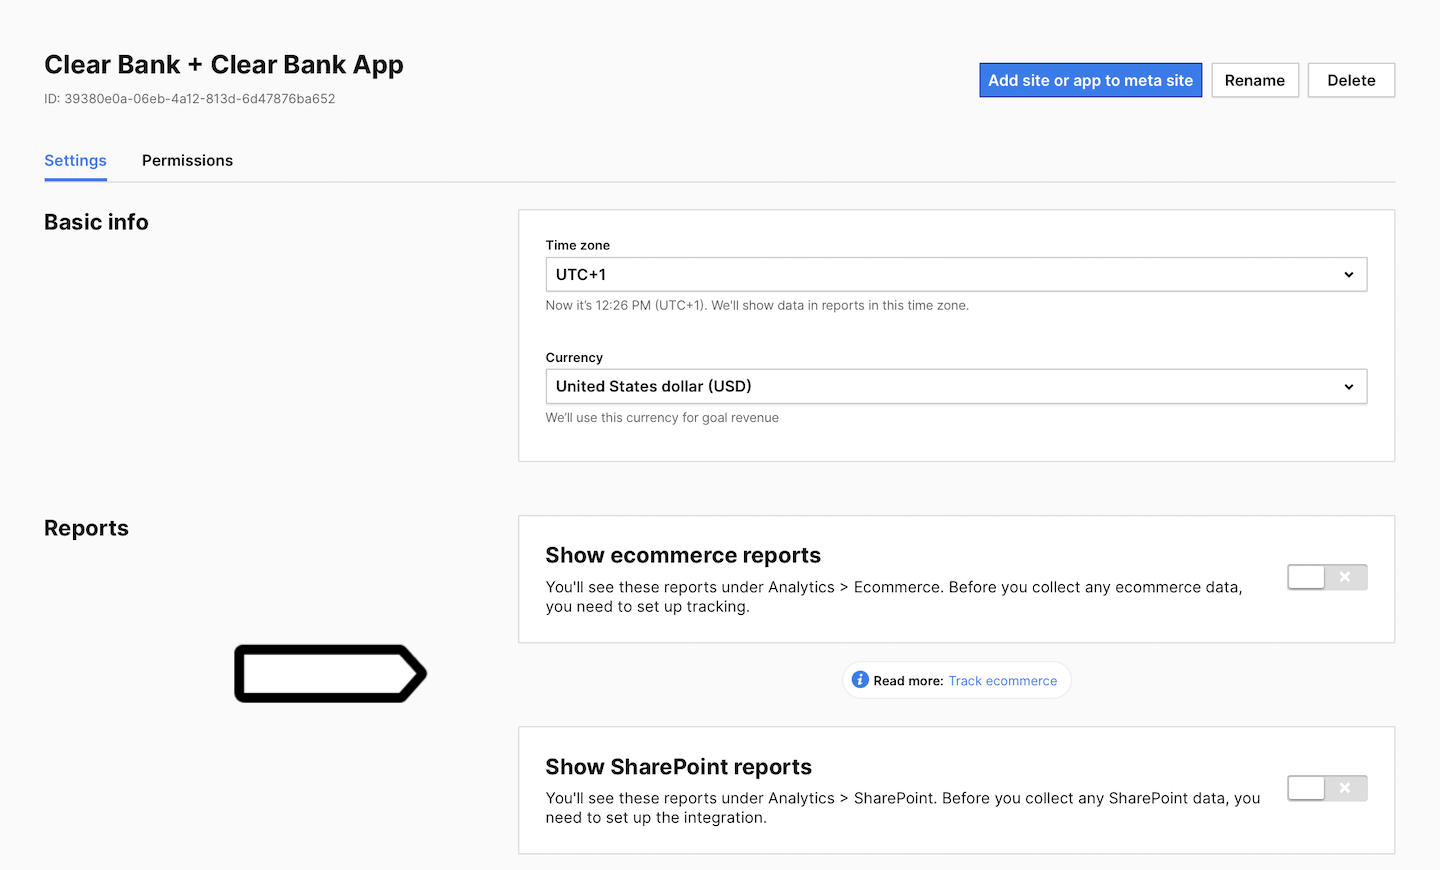
Task: Click the ecommerce reports description text
Action: 894,597
